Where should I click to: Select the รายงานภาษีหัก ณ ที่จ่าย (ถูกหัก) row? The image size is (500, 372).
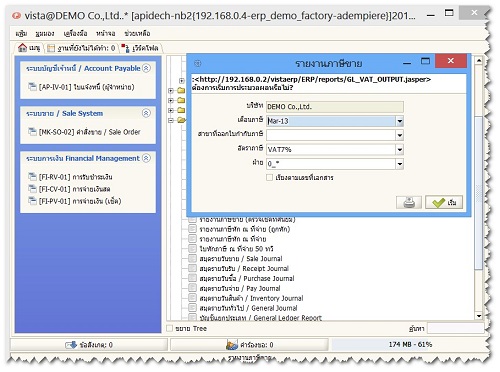(245, 229)
